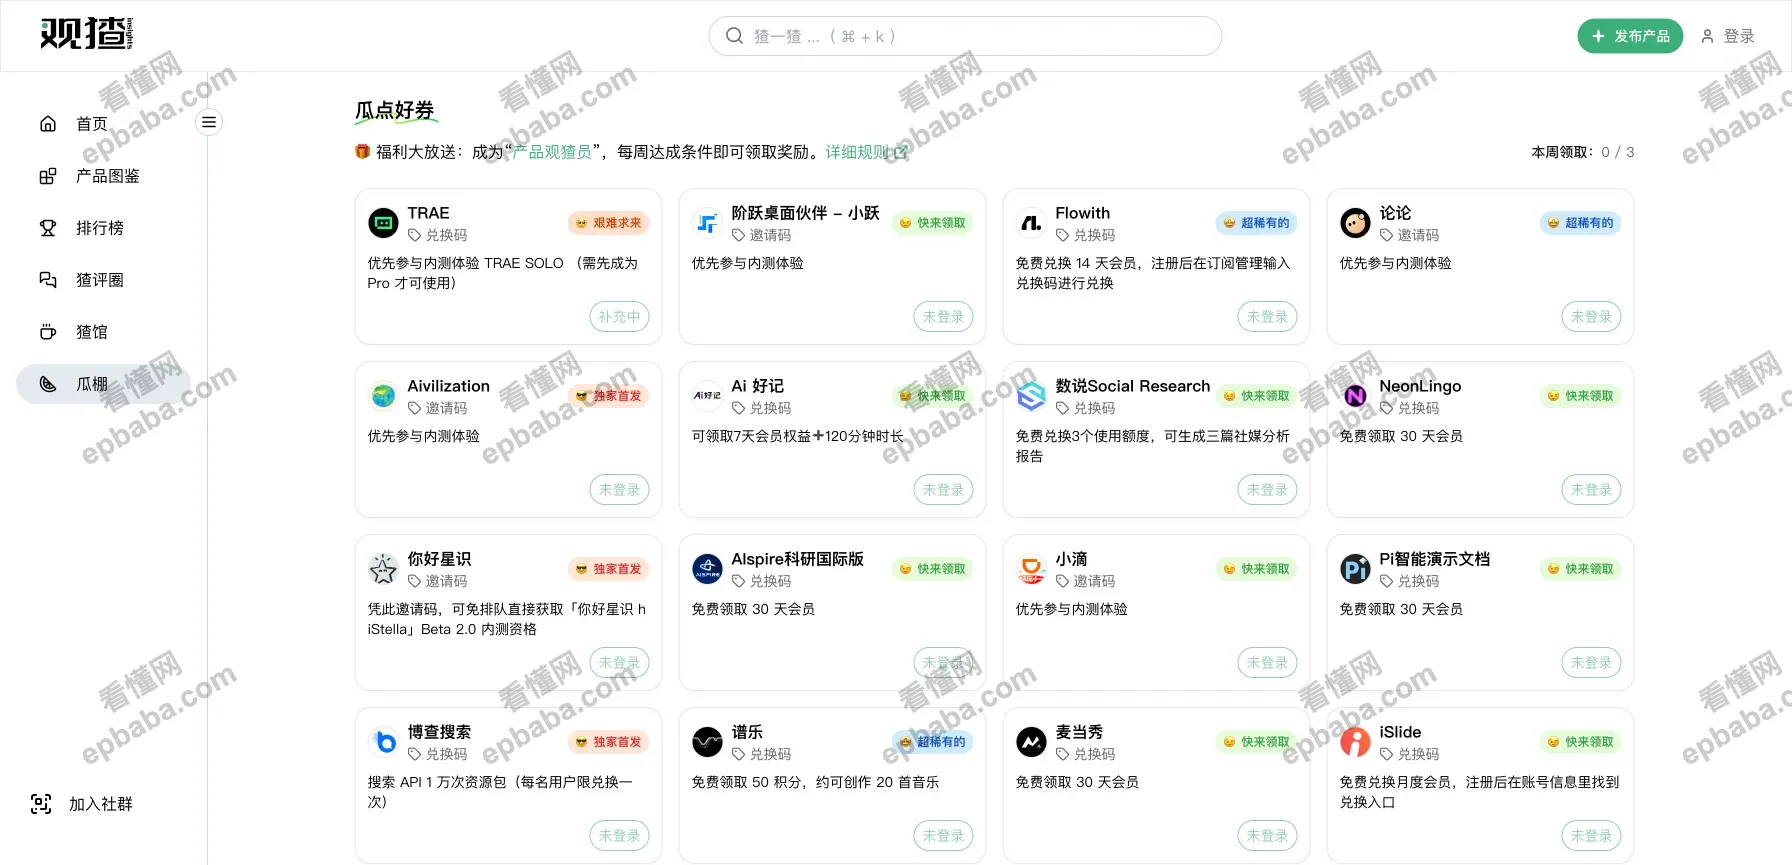Click the 论论 product icon
1792x865 pixels.
[x=1355, y=223]
